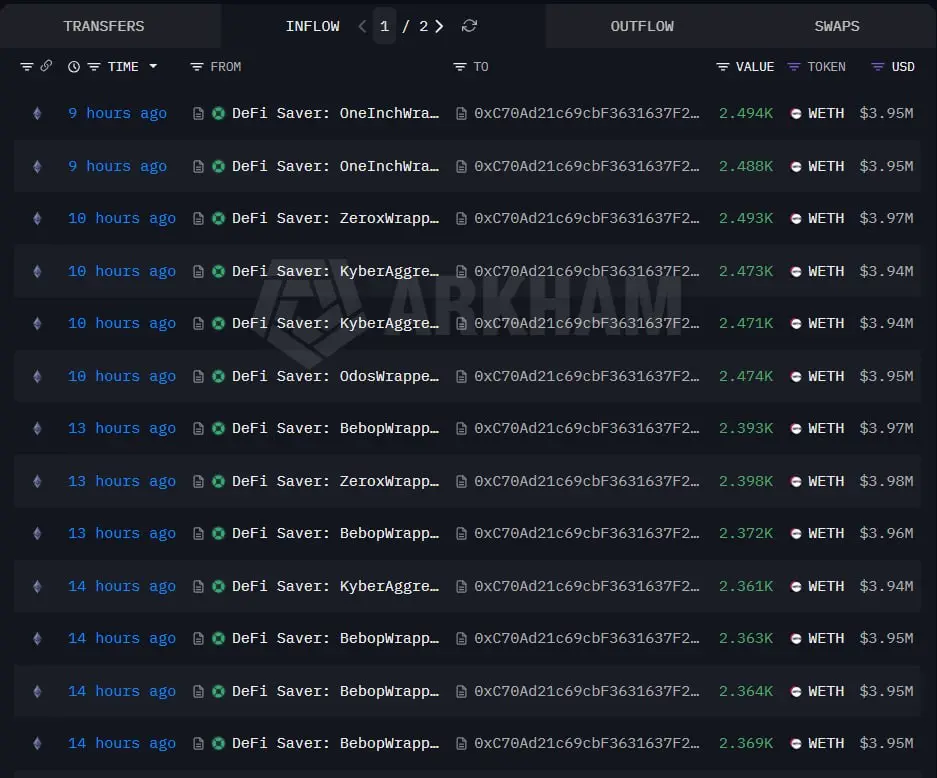Open recipient address on the 2.369K row
This screenshot has width=937, height=778.
point(586,743)
